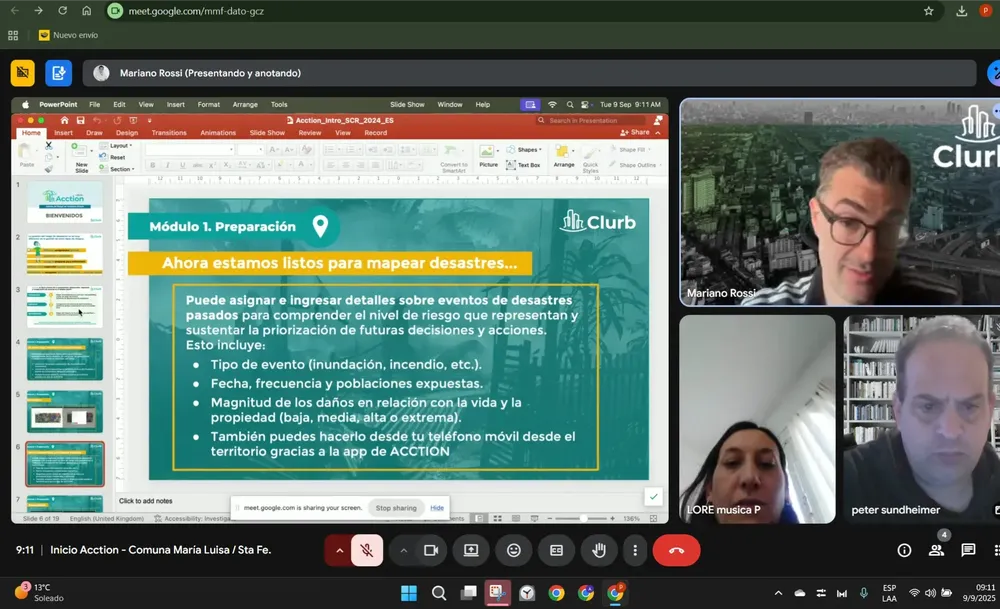Screen dimensions: 1000x609
Task: Click the share screen icon
Action: [471, 550]
